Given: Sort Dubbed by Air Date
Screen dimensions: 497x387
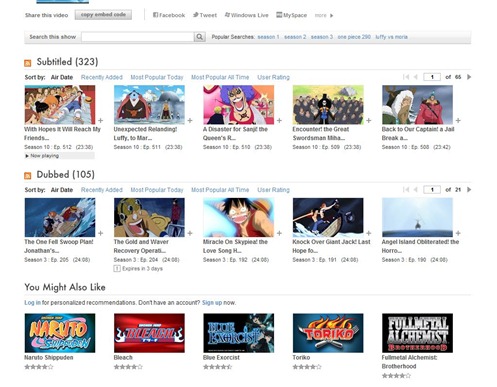Looking at the screenshot, I should [62, 190].
